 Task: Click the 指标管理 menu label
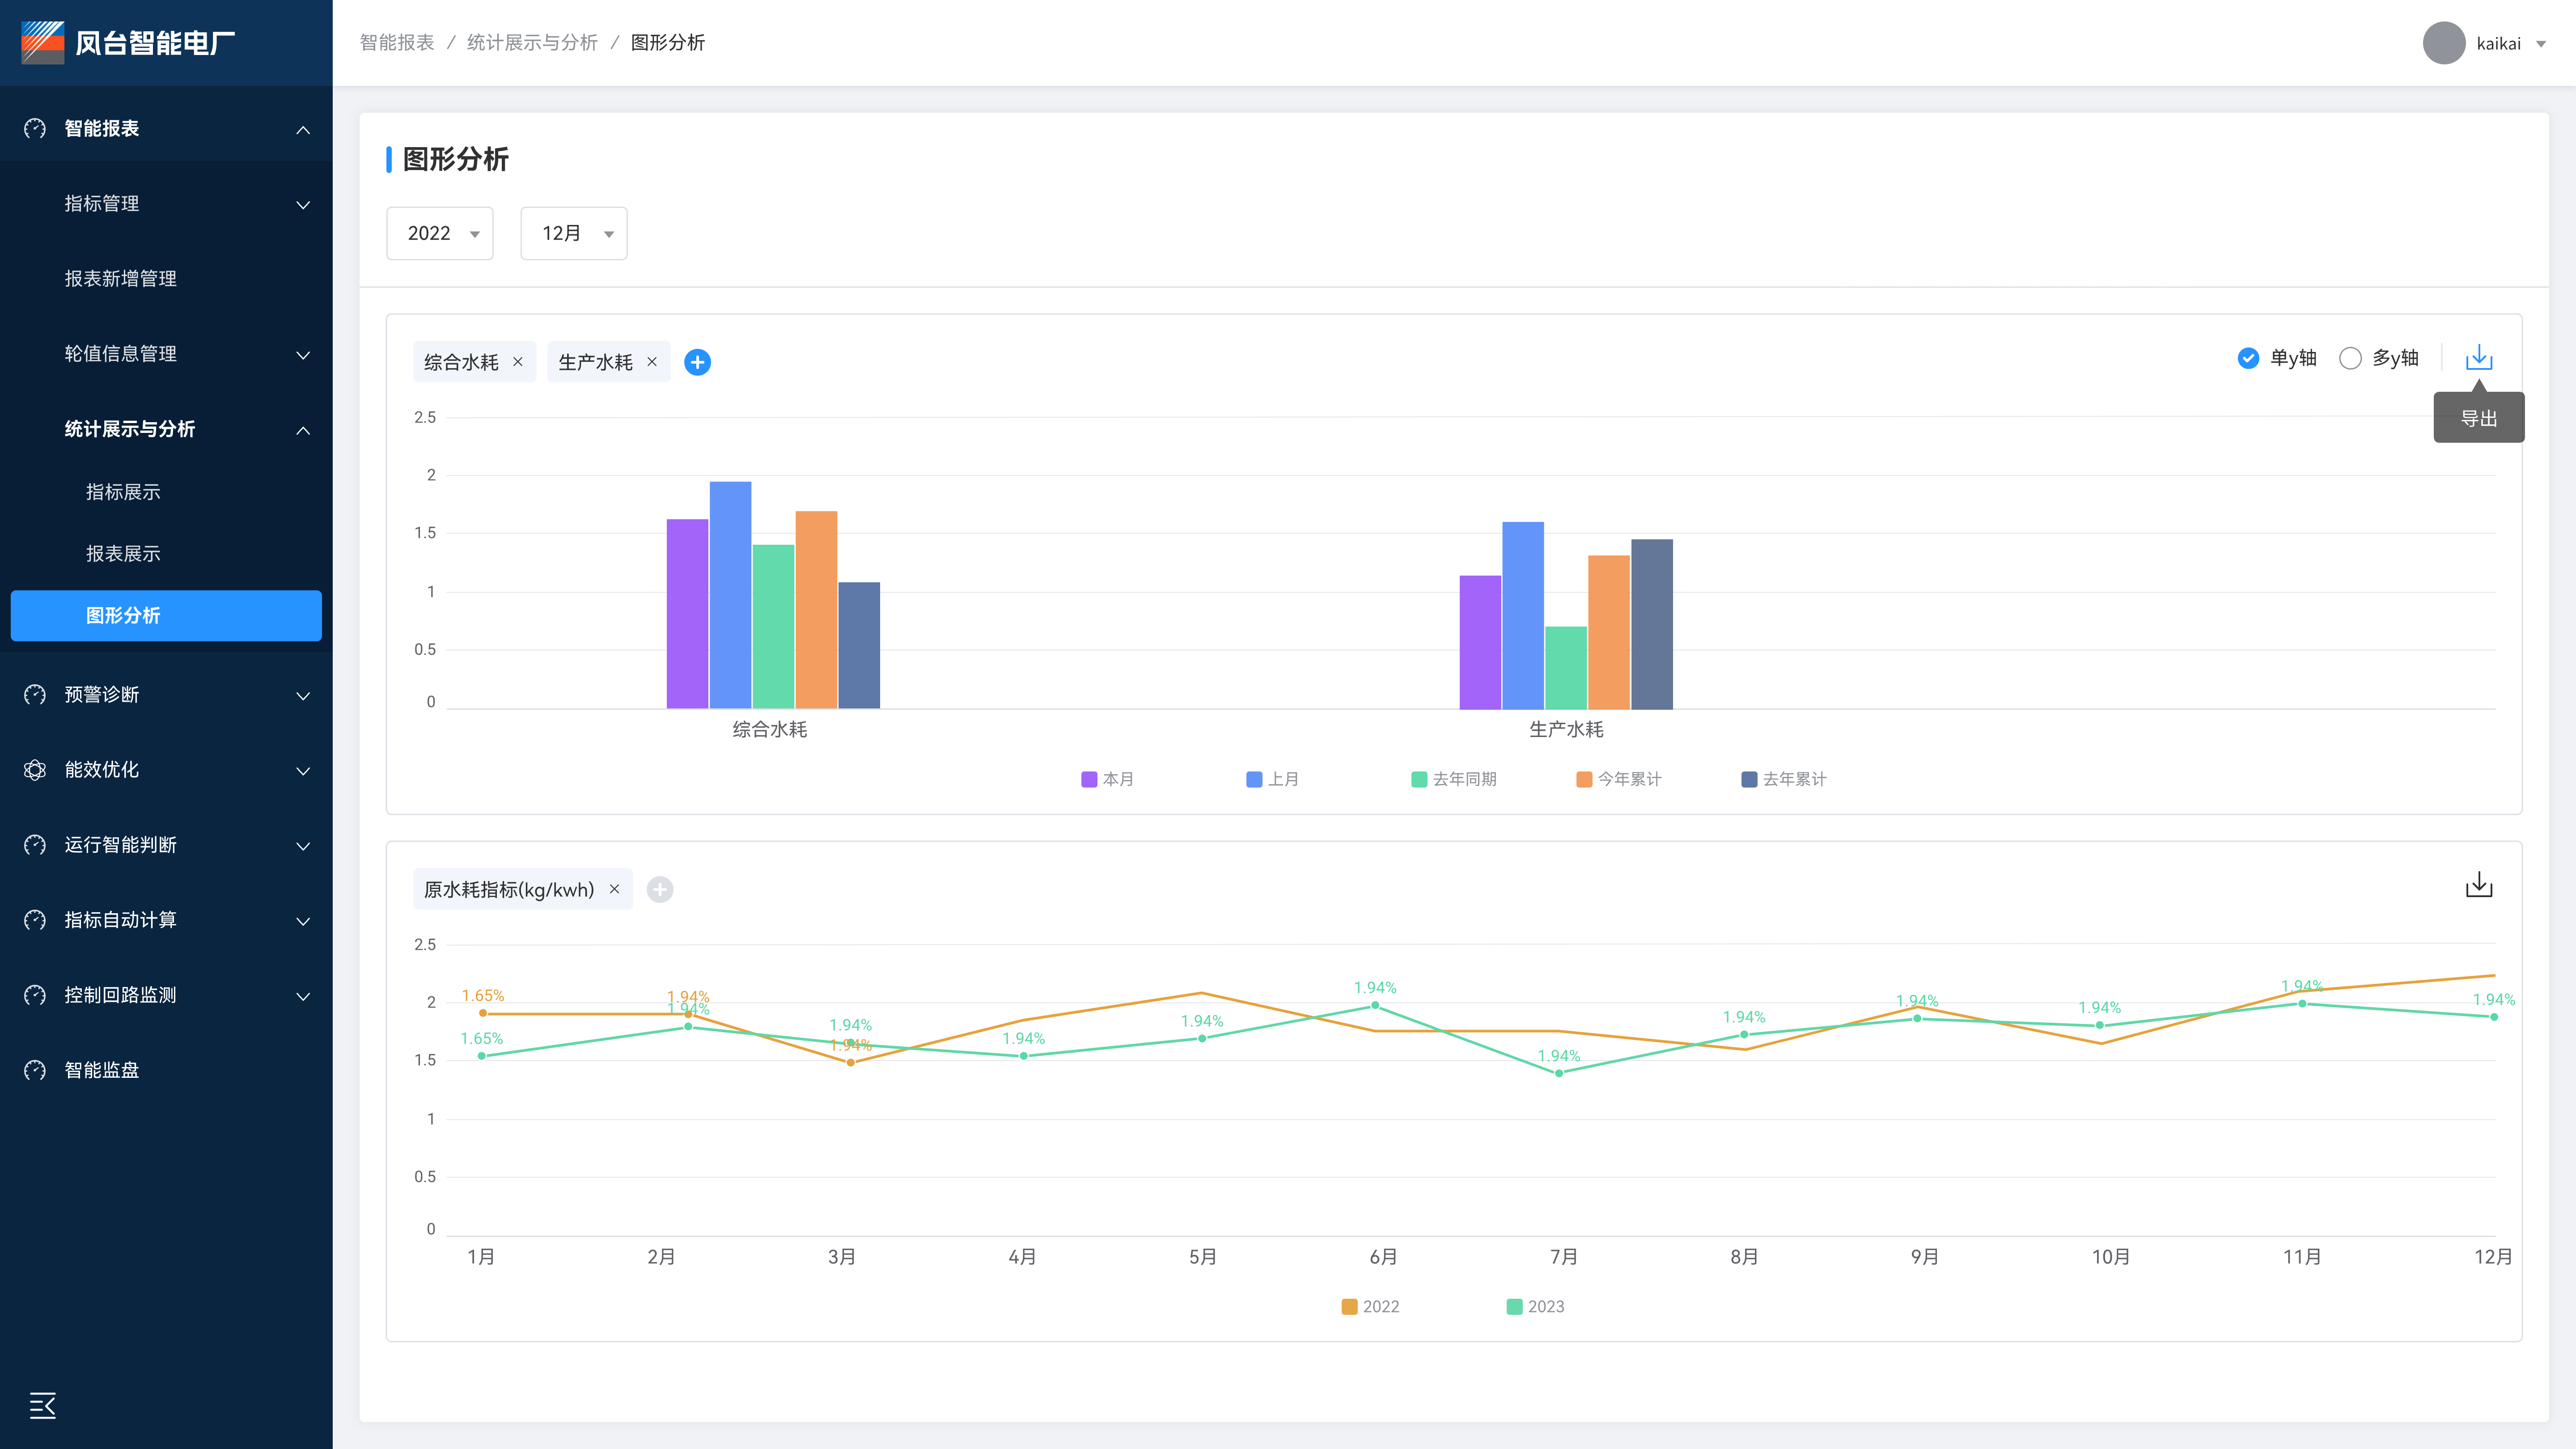102,203
